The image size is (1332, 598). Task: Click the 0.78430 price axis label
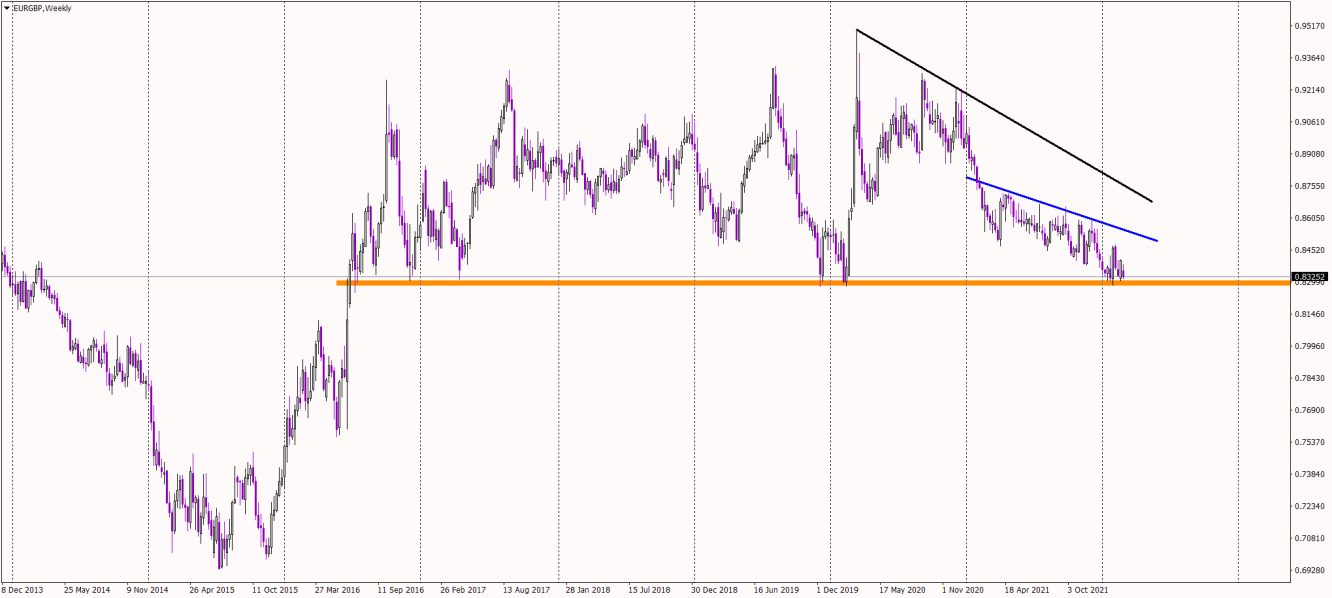point(1309,378)
